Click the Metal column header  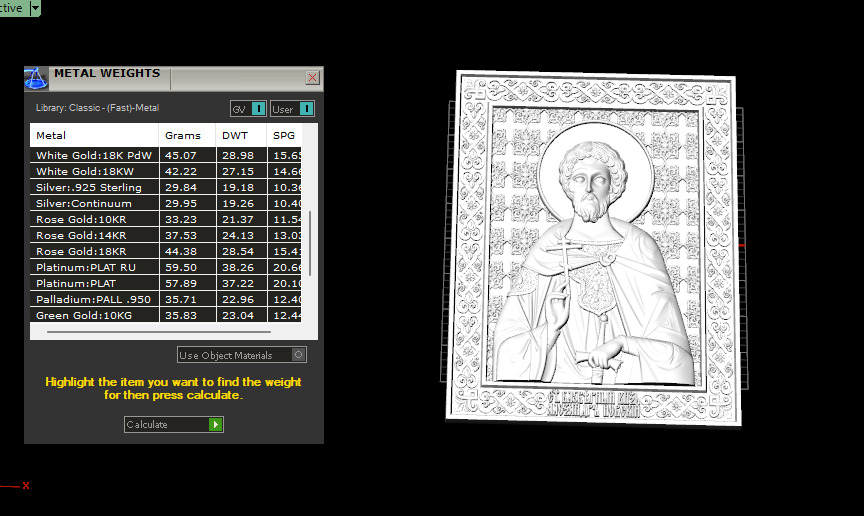[x=94, y=135]
